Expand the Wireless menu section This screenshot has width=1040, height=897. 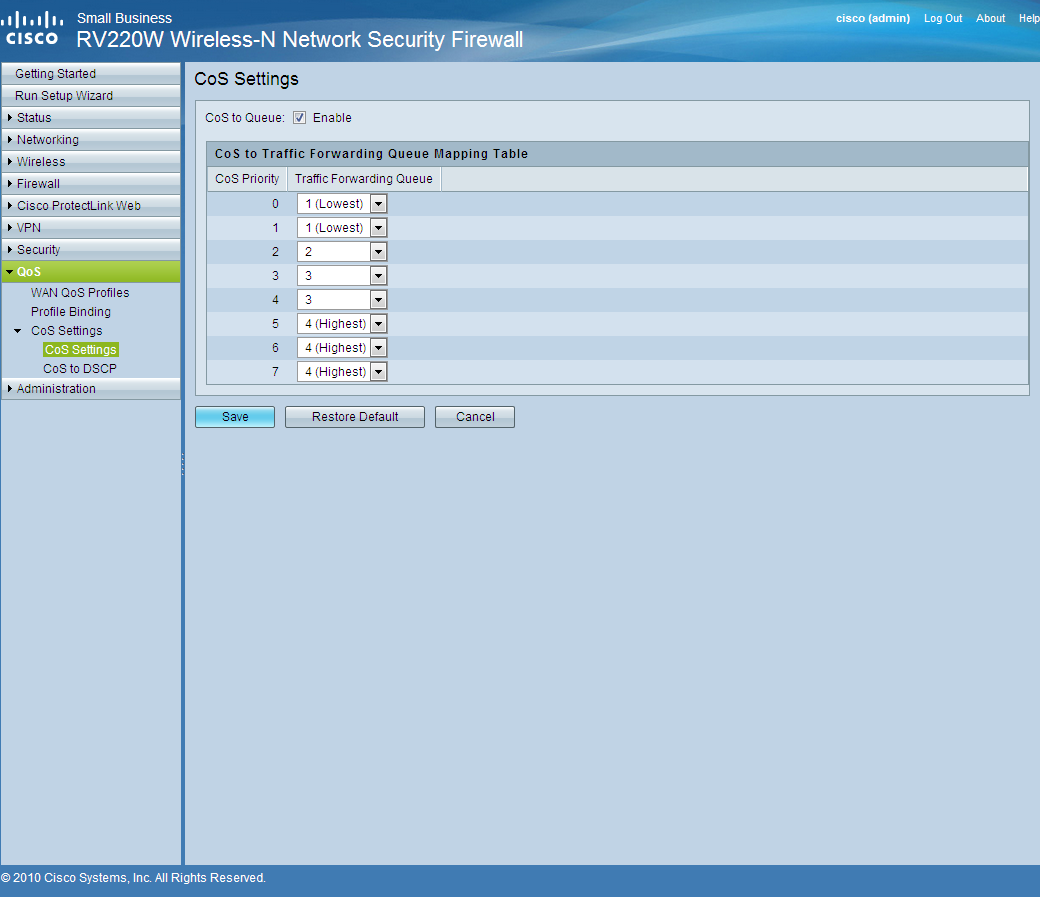(x=91, y=161)
